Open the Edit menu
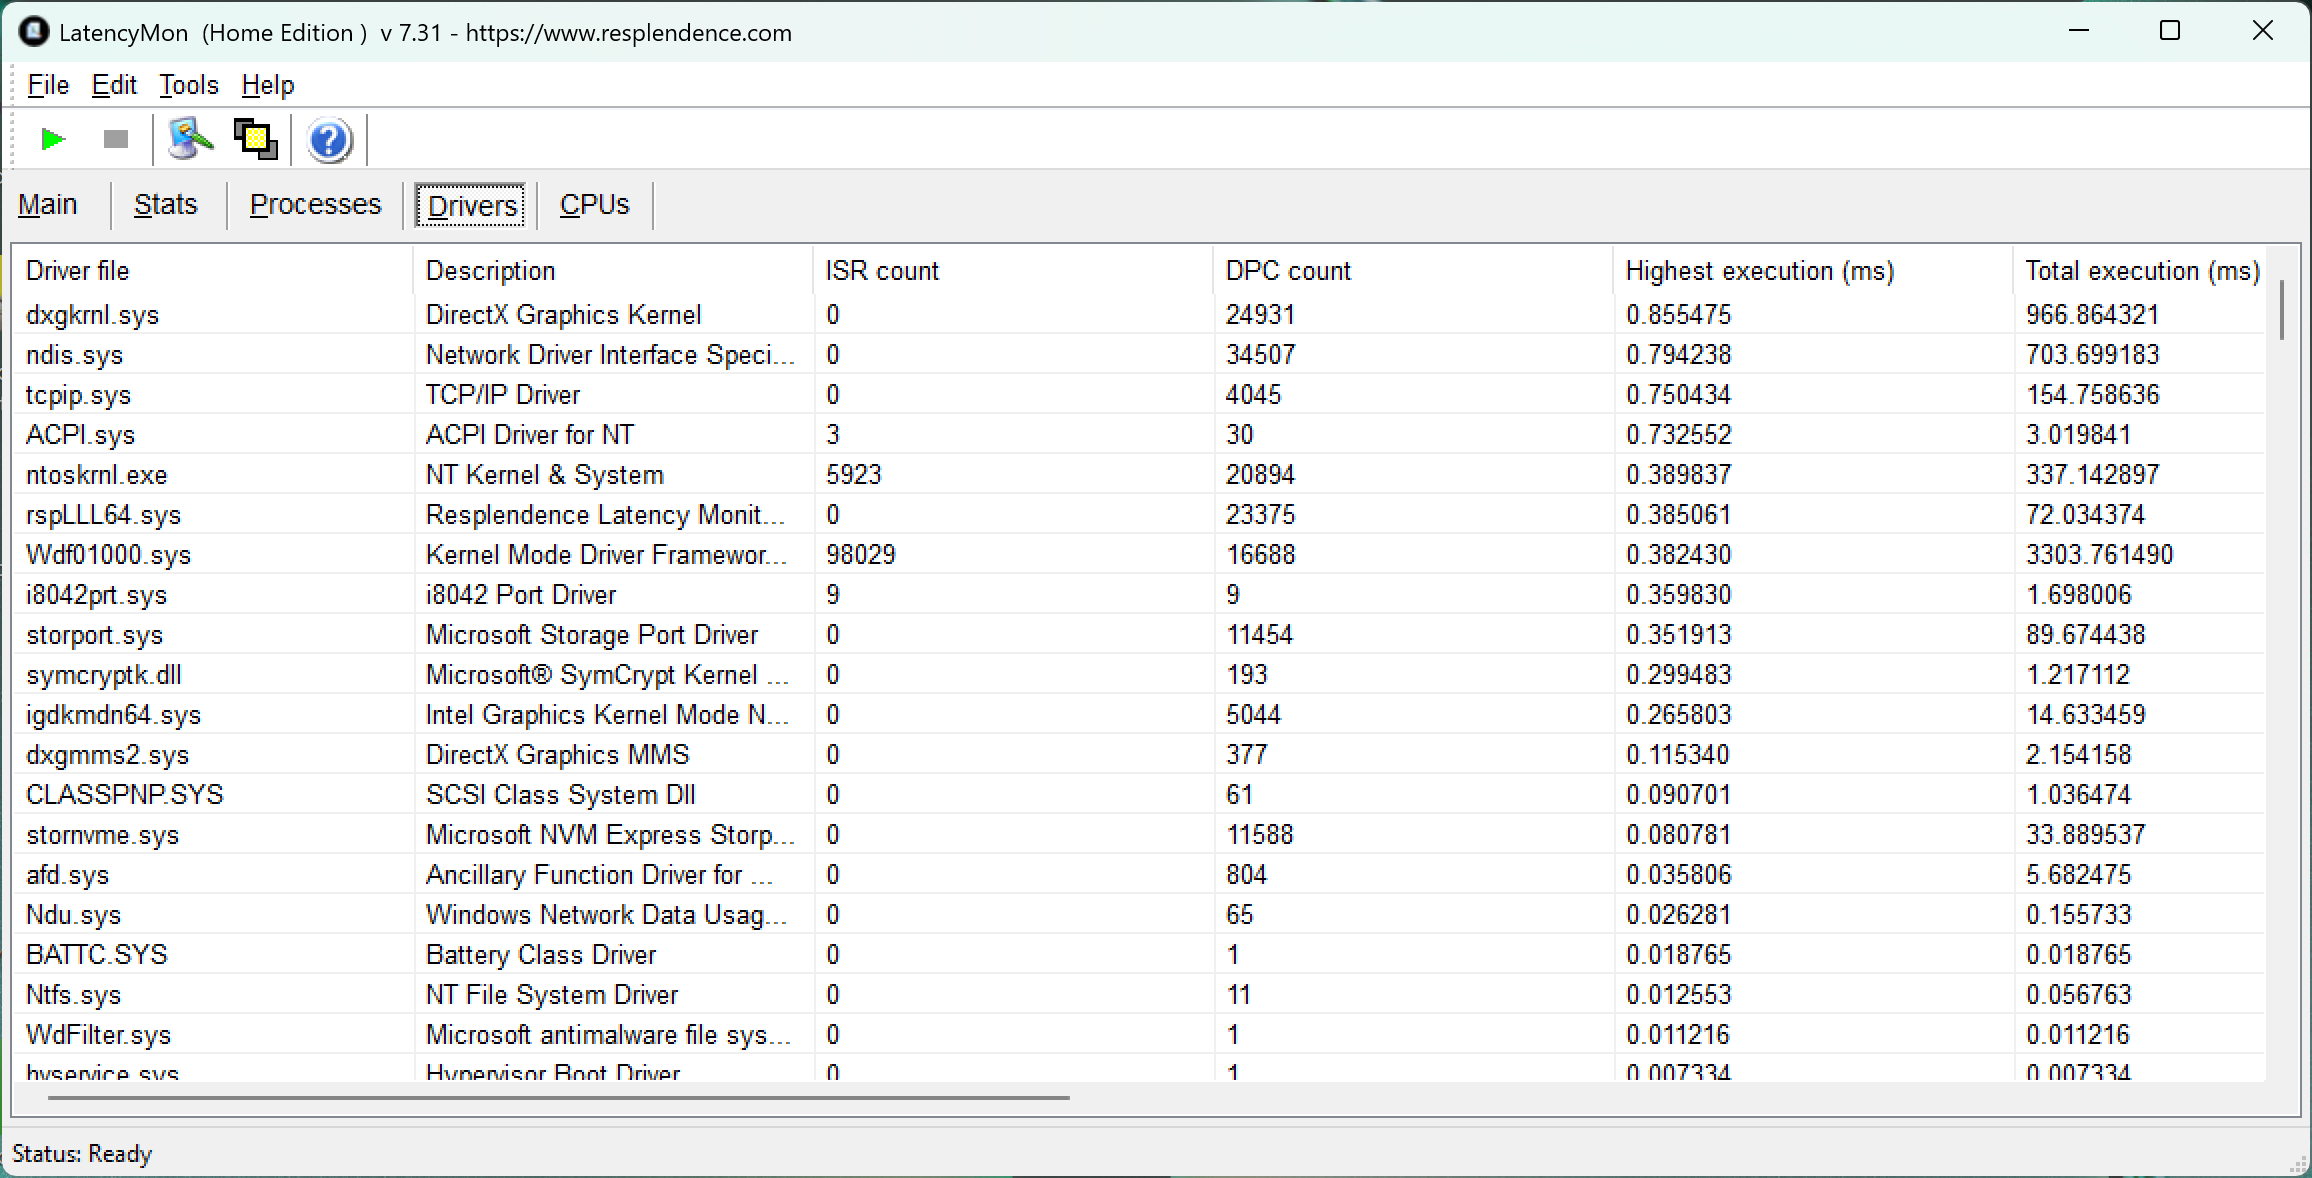 click(114, 85)
